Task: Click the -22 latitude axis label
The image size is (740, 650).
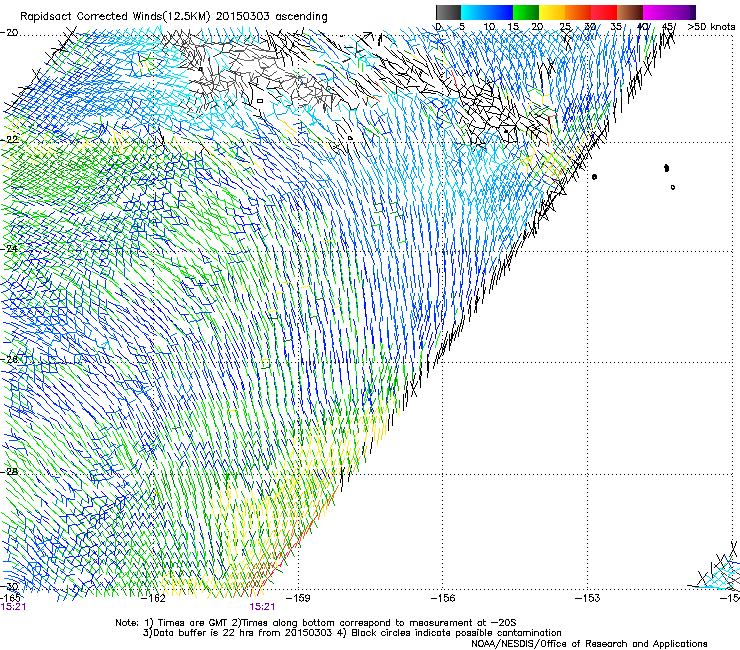Action: click(x=9, y=140)
